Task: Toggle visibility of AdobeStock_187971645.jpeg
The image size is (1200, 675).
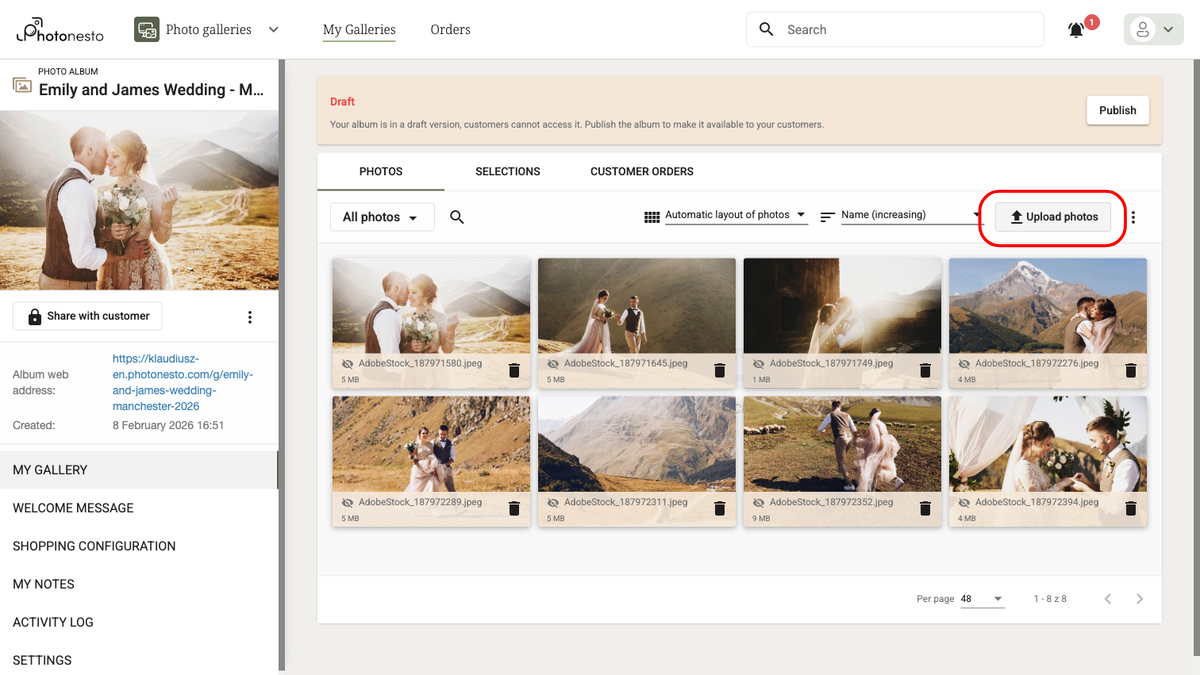Action: (551, 364)
